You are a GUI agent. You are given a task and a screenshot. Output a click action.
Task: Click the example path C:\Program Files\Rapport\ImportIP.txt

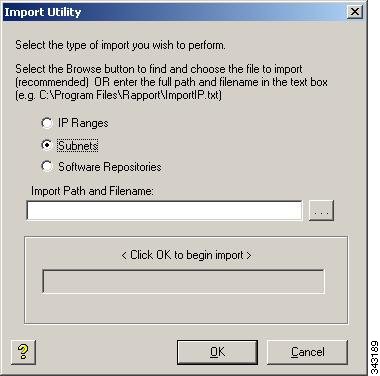tap(130, 95)
